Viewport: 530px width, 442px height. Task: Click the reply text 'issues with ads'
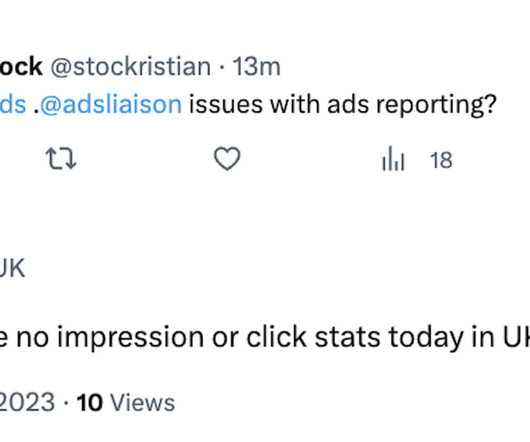[x=279, y=104]
